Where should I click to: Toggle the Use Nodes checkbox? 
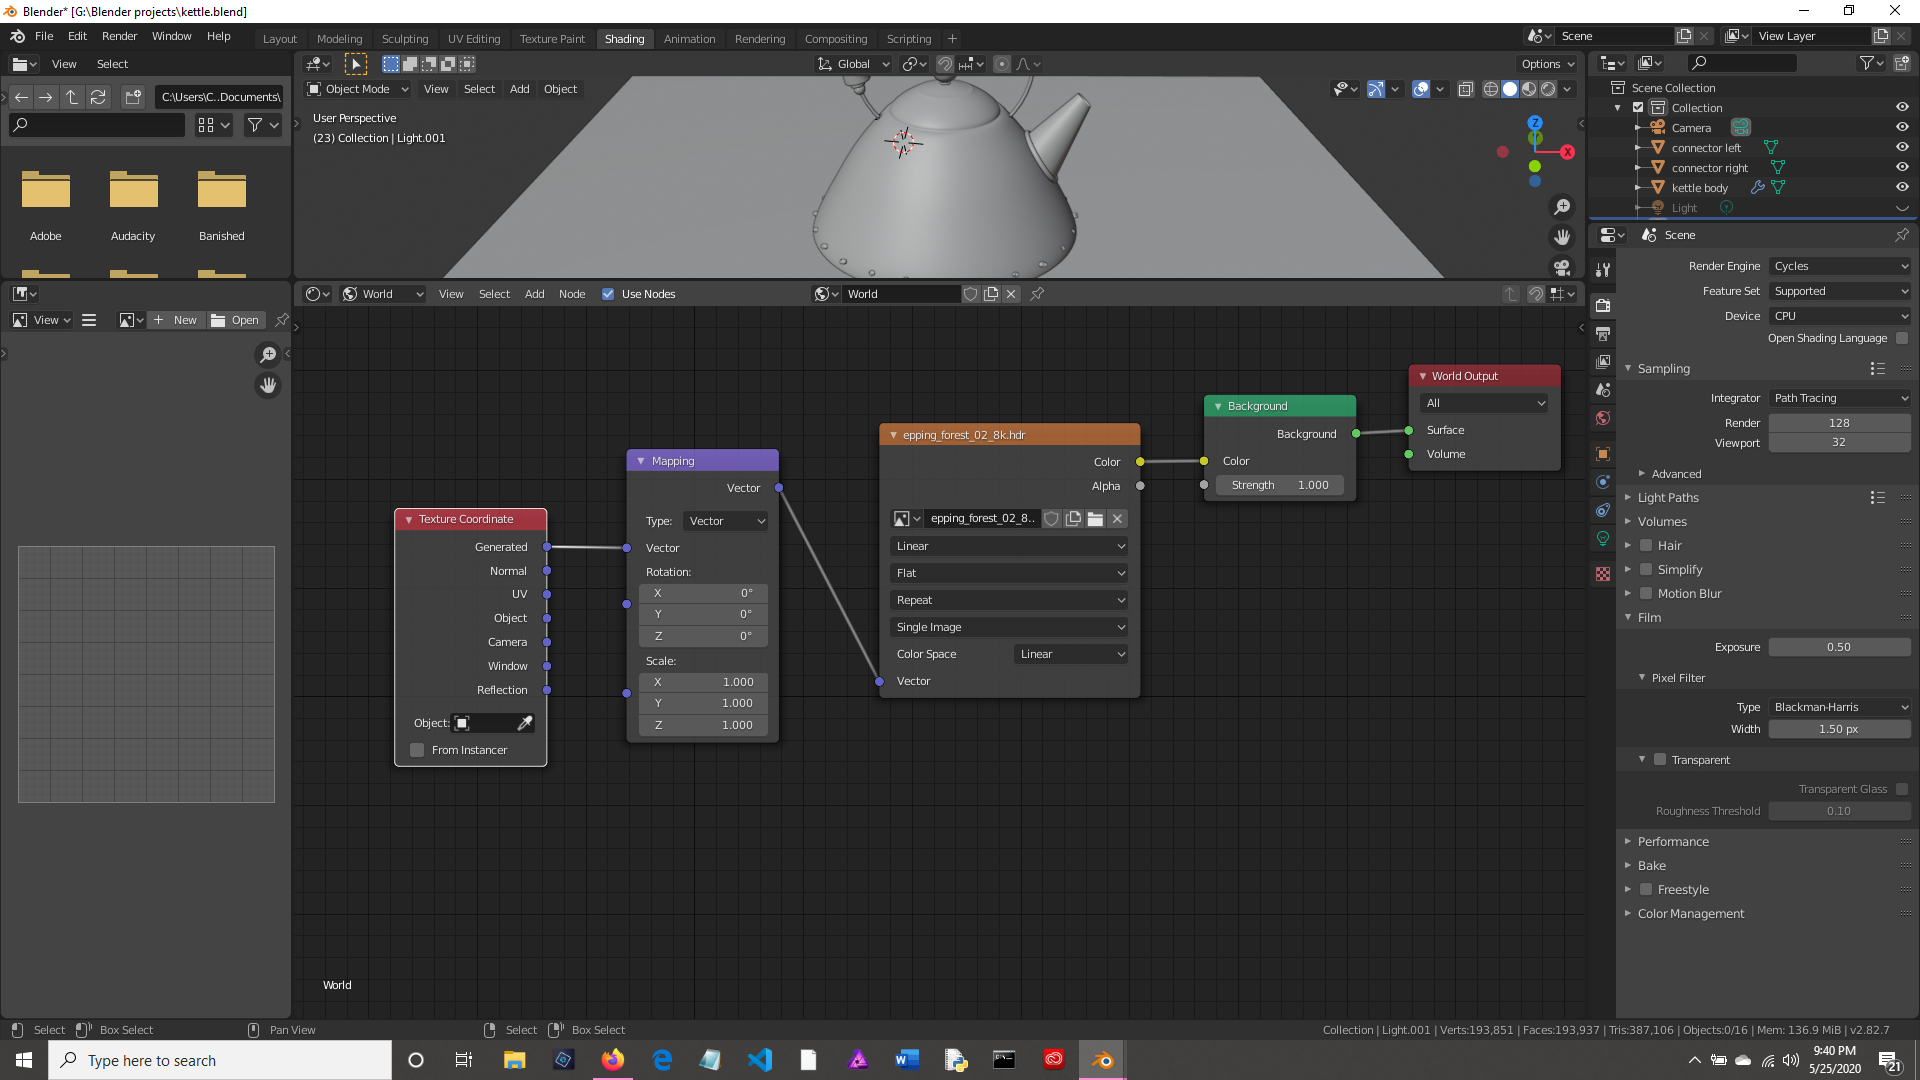tap(608, 294)
